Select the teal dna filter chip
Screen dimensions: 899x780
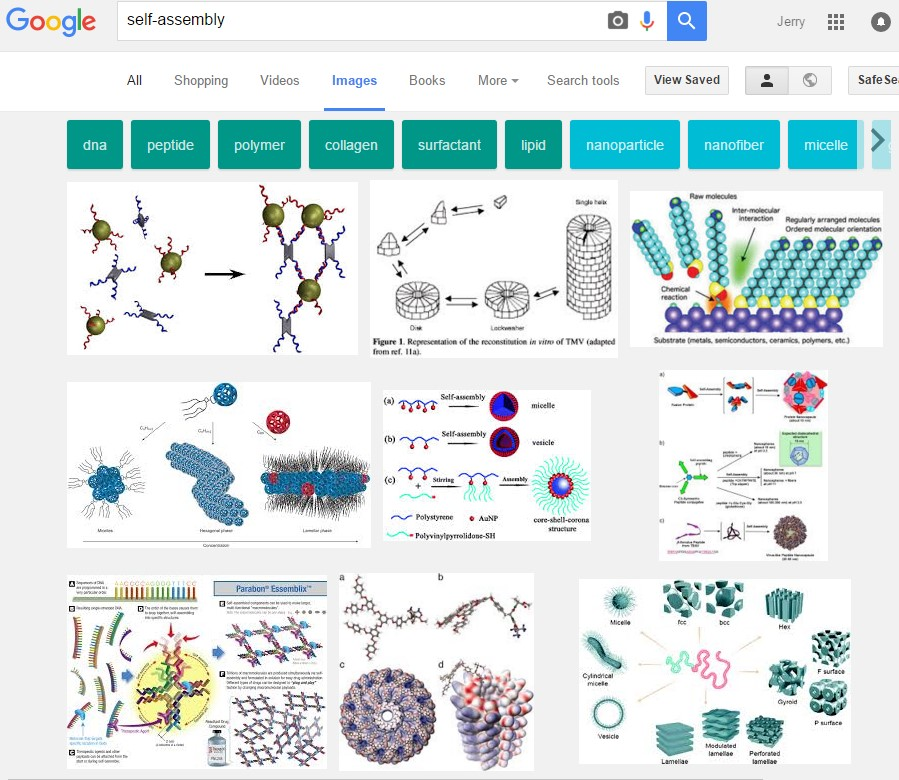pos(95,145)
